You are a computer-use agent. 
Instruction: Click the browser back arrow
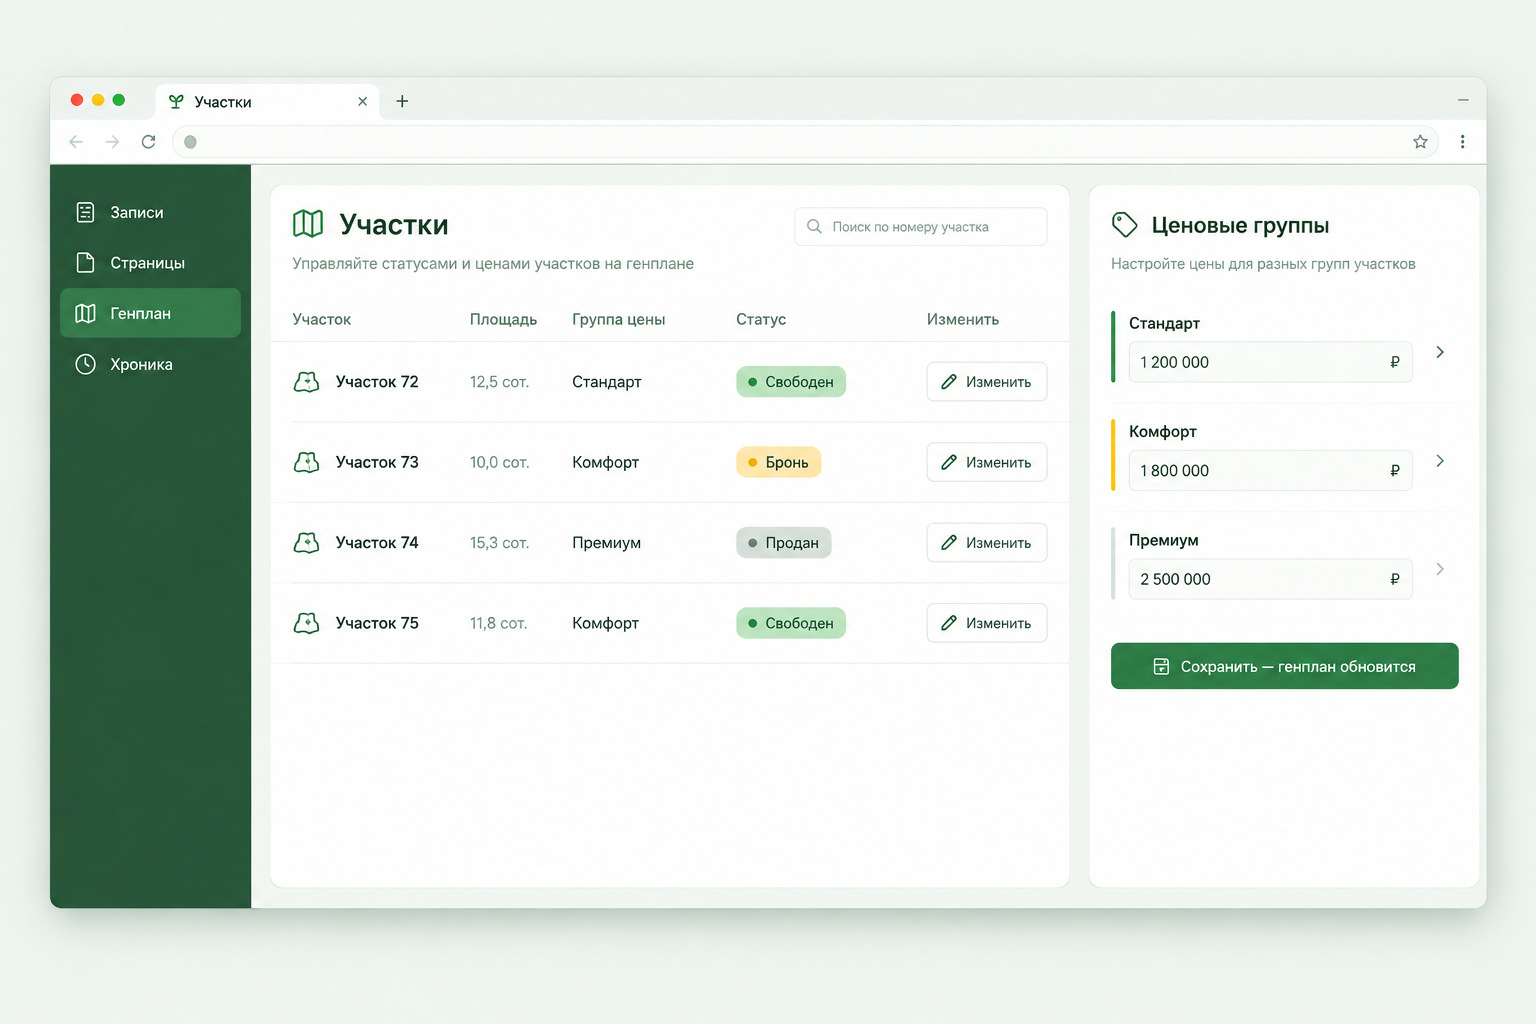pyautogui.click(x=76, y=142)
